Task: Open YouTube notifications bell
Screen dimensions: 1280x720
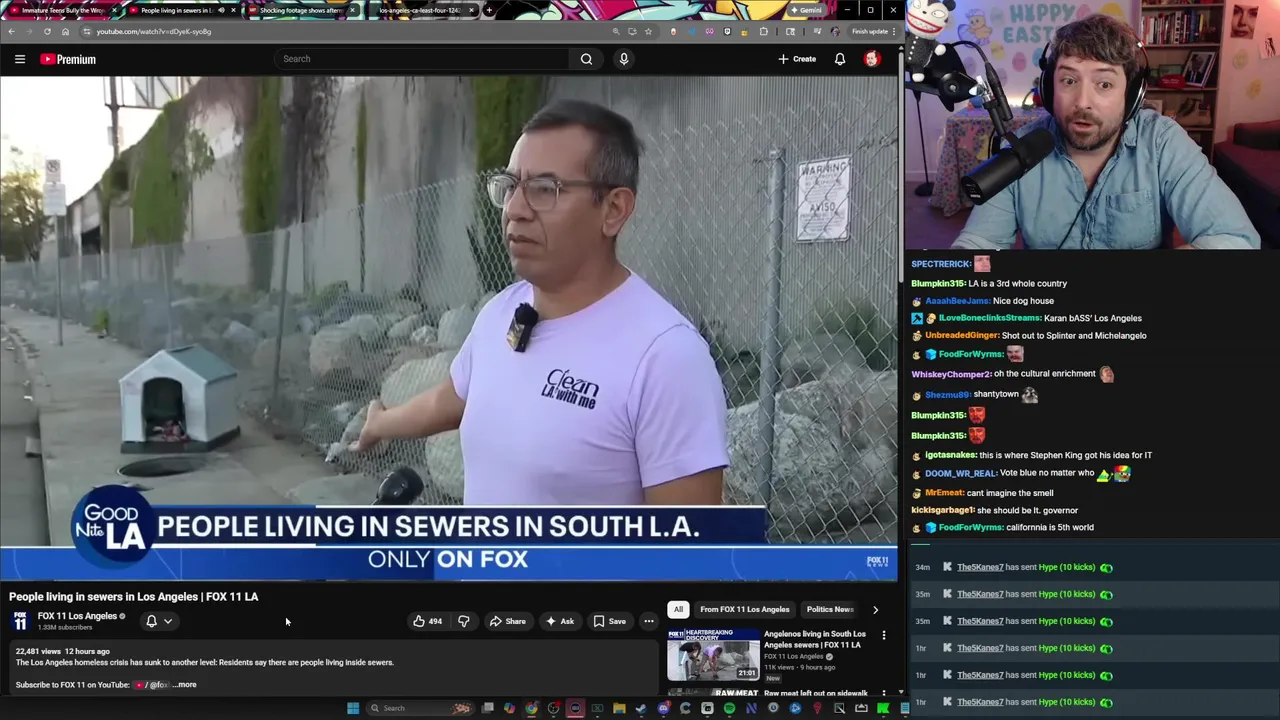Action: pyautogui.click(x=840, y=59)
